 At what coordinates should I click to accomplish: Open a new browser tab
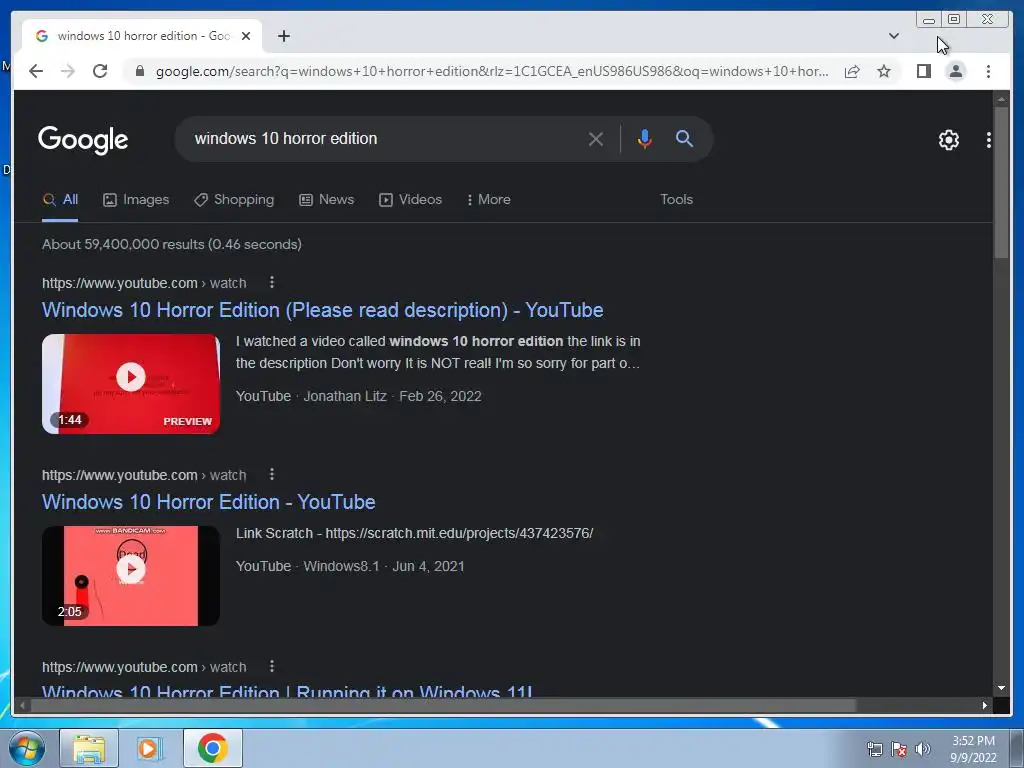[283, 36]
